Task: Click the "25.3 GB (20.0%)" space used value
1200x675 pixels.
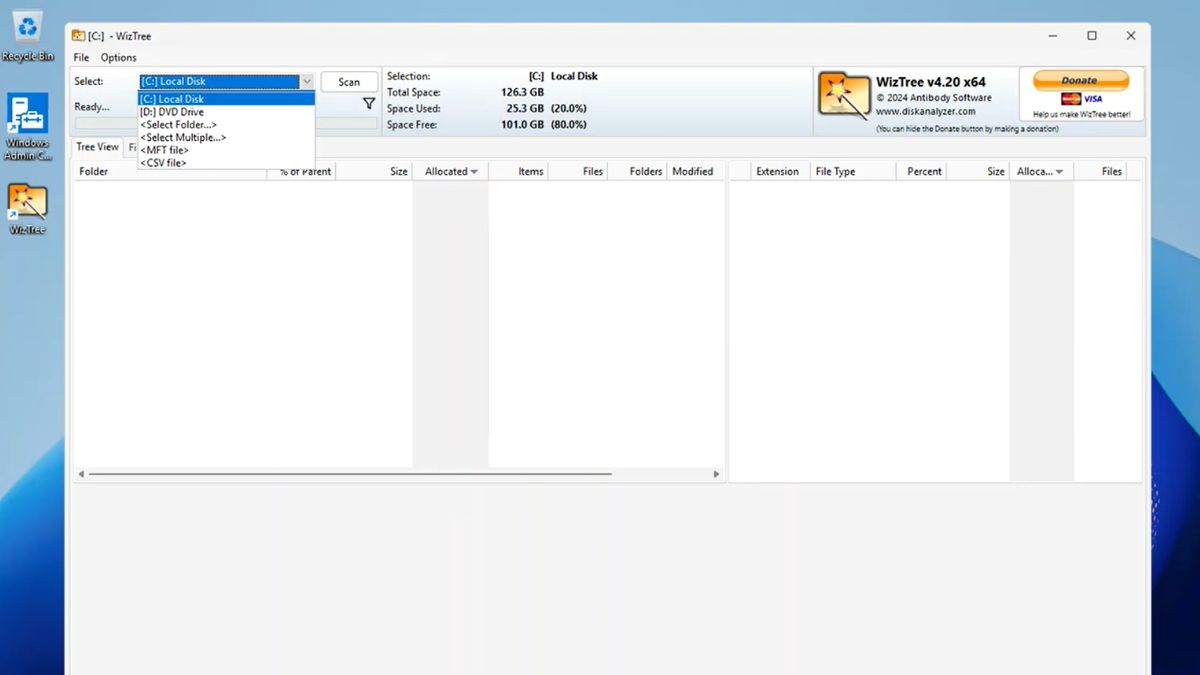Action: (546, 108)
